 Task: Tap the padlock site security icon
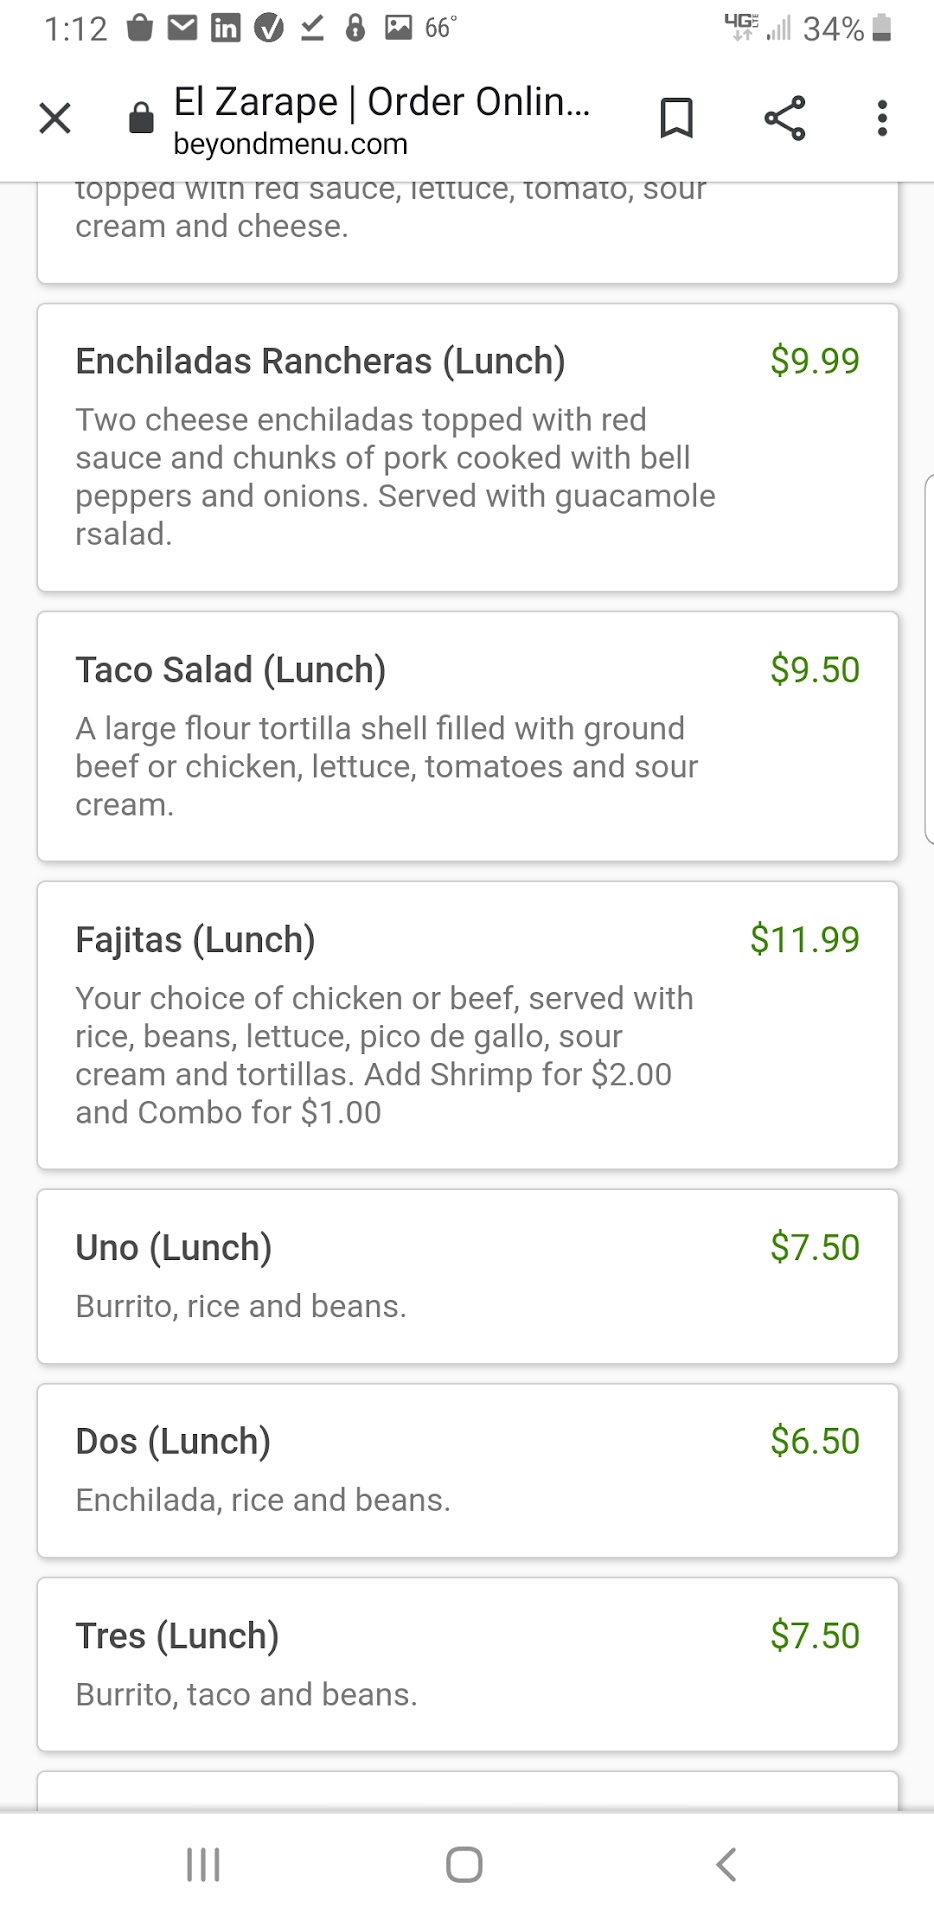pos(141,119)
